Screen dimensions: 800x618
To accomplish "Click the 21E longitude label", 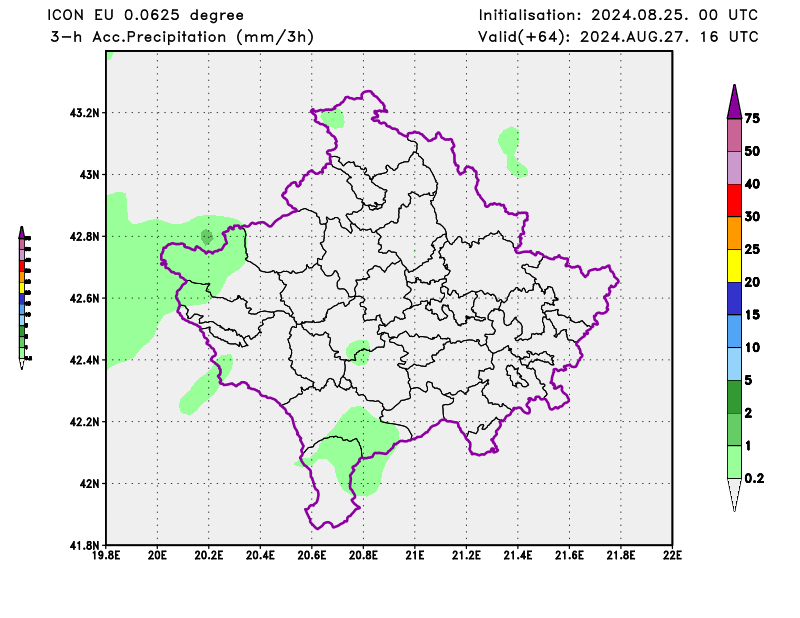I will coord(415,555).
